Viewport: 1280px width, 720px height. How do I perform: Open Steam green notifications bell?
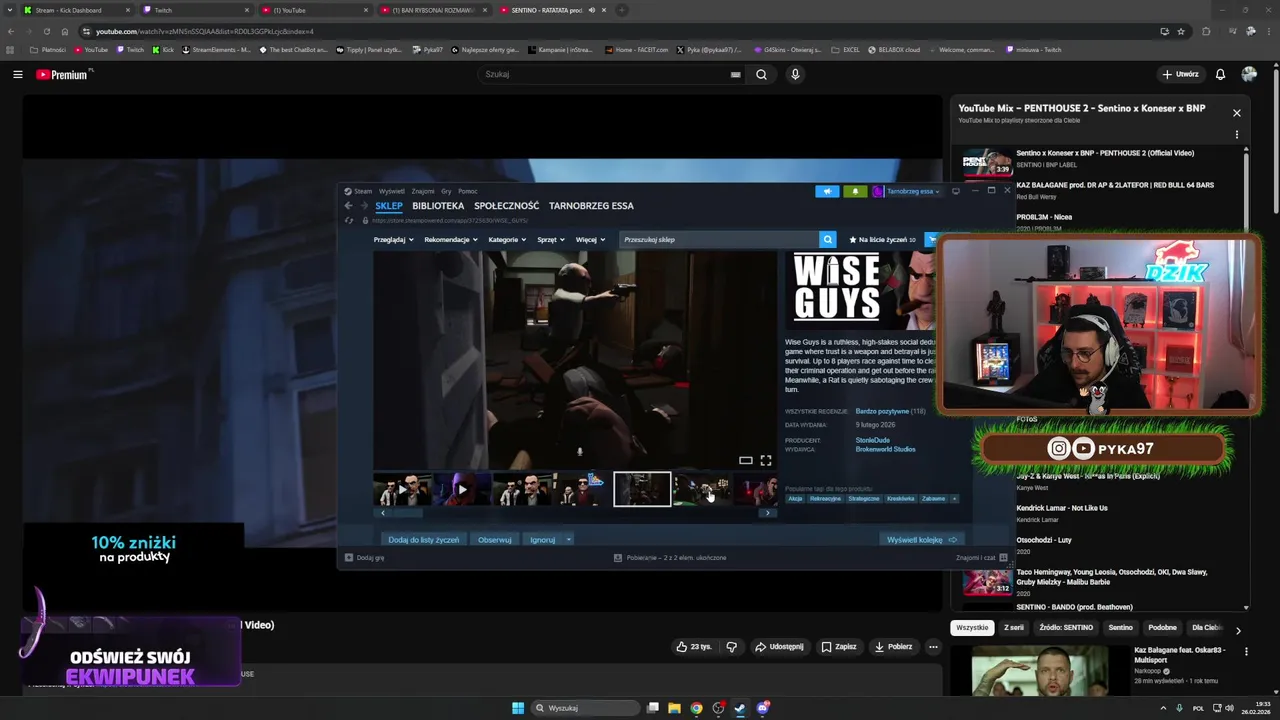[x=855, y=191]
